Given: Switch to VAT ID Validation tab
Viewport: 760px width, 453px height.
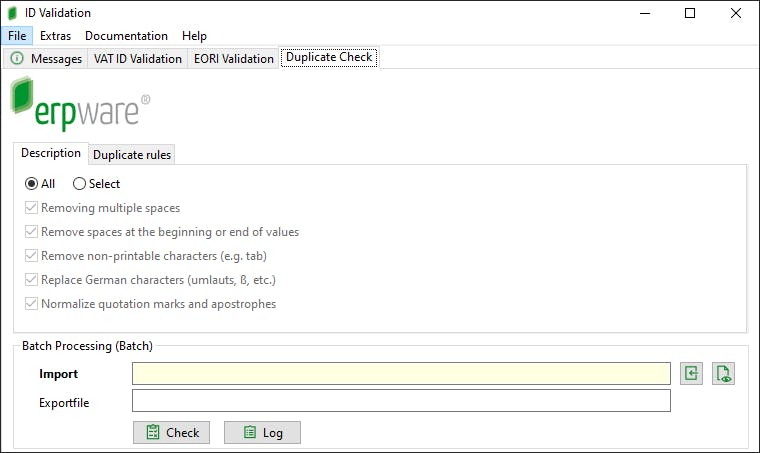Looking at the screenshot, I should [x=138, y=59].
